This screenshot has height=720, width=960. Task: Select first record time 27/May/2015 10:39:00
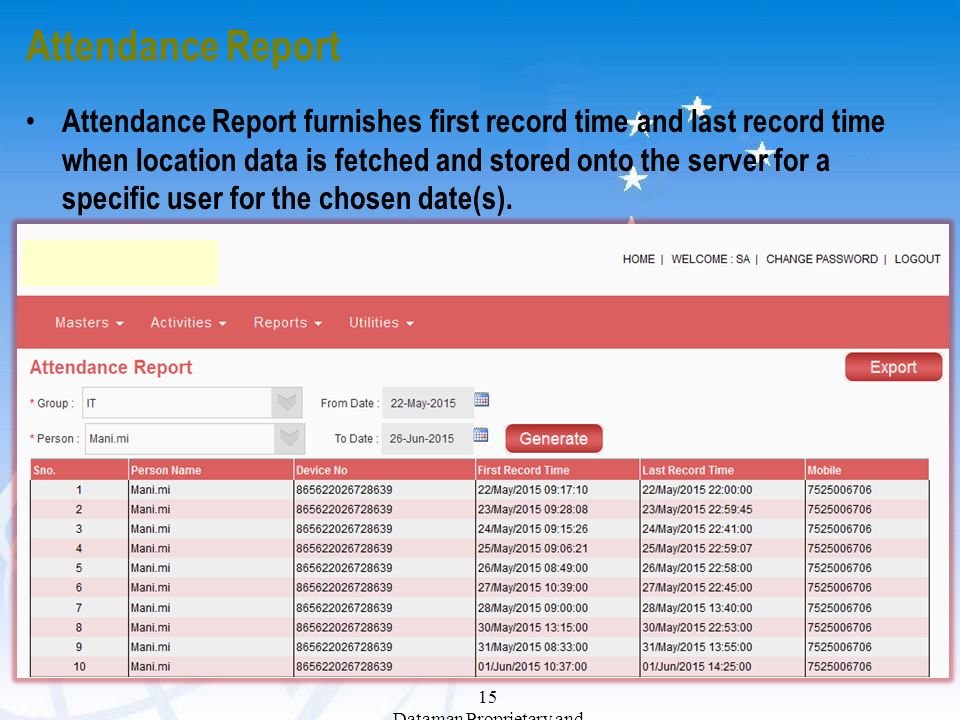click(533, 588)
